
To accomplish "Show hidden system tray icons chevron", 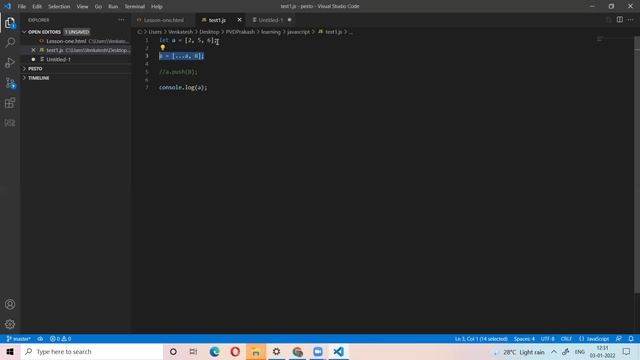I will coord(554,352).
